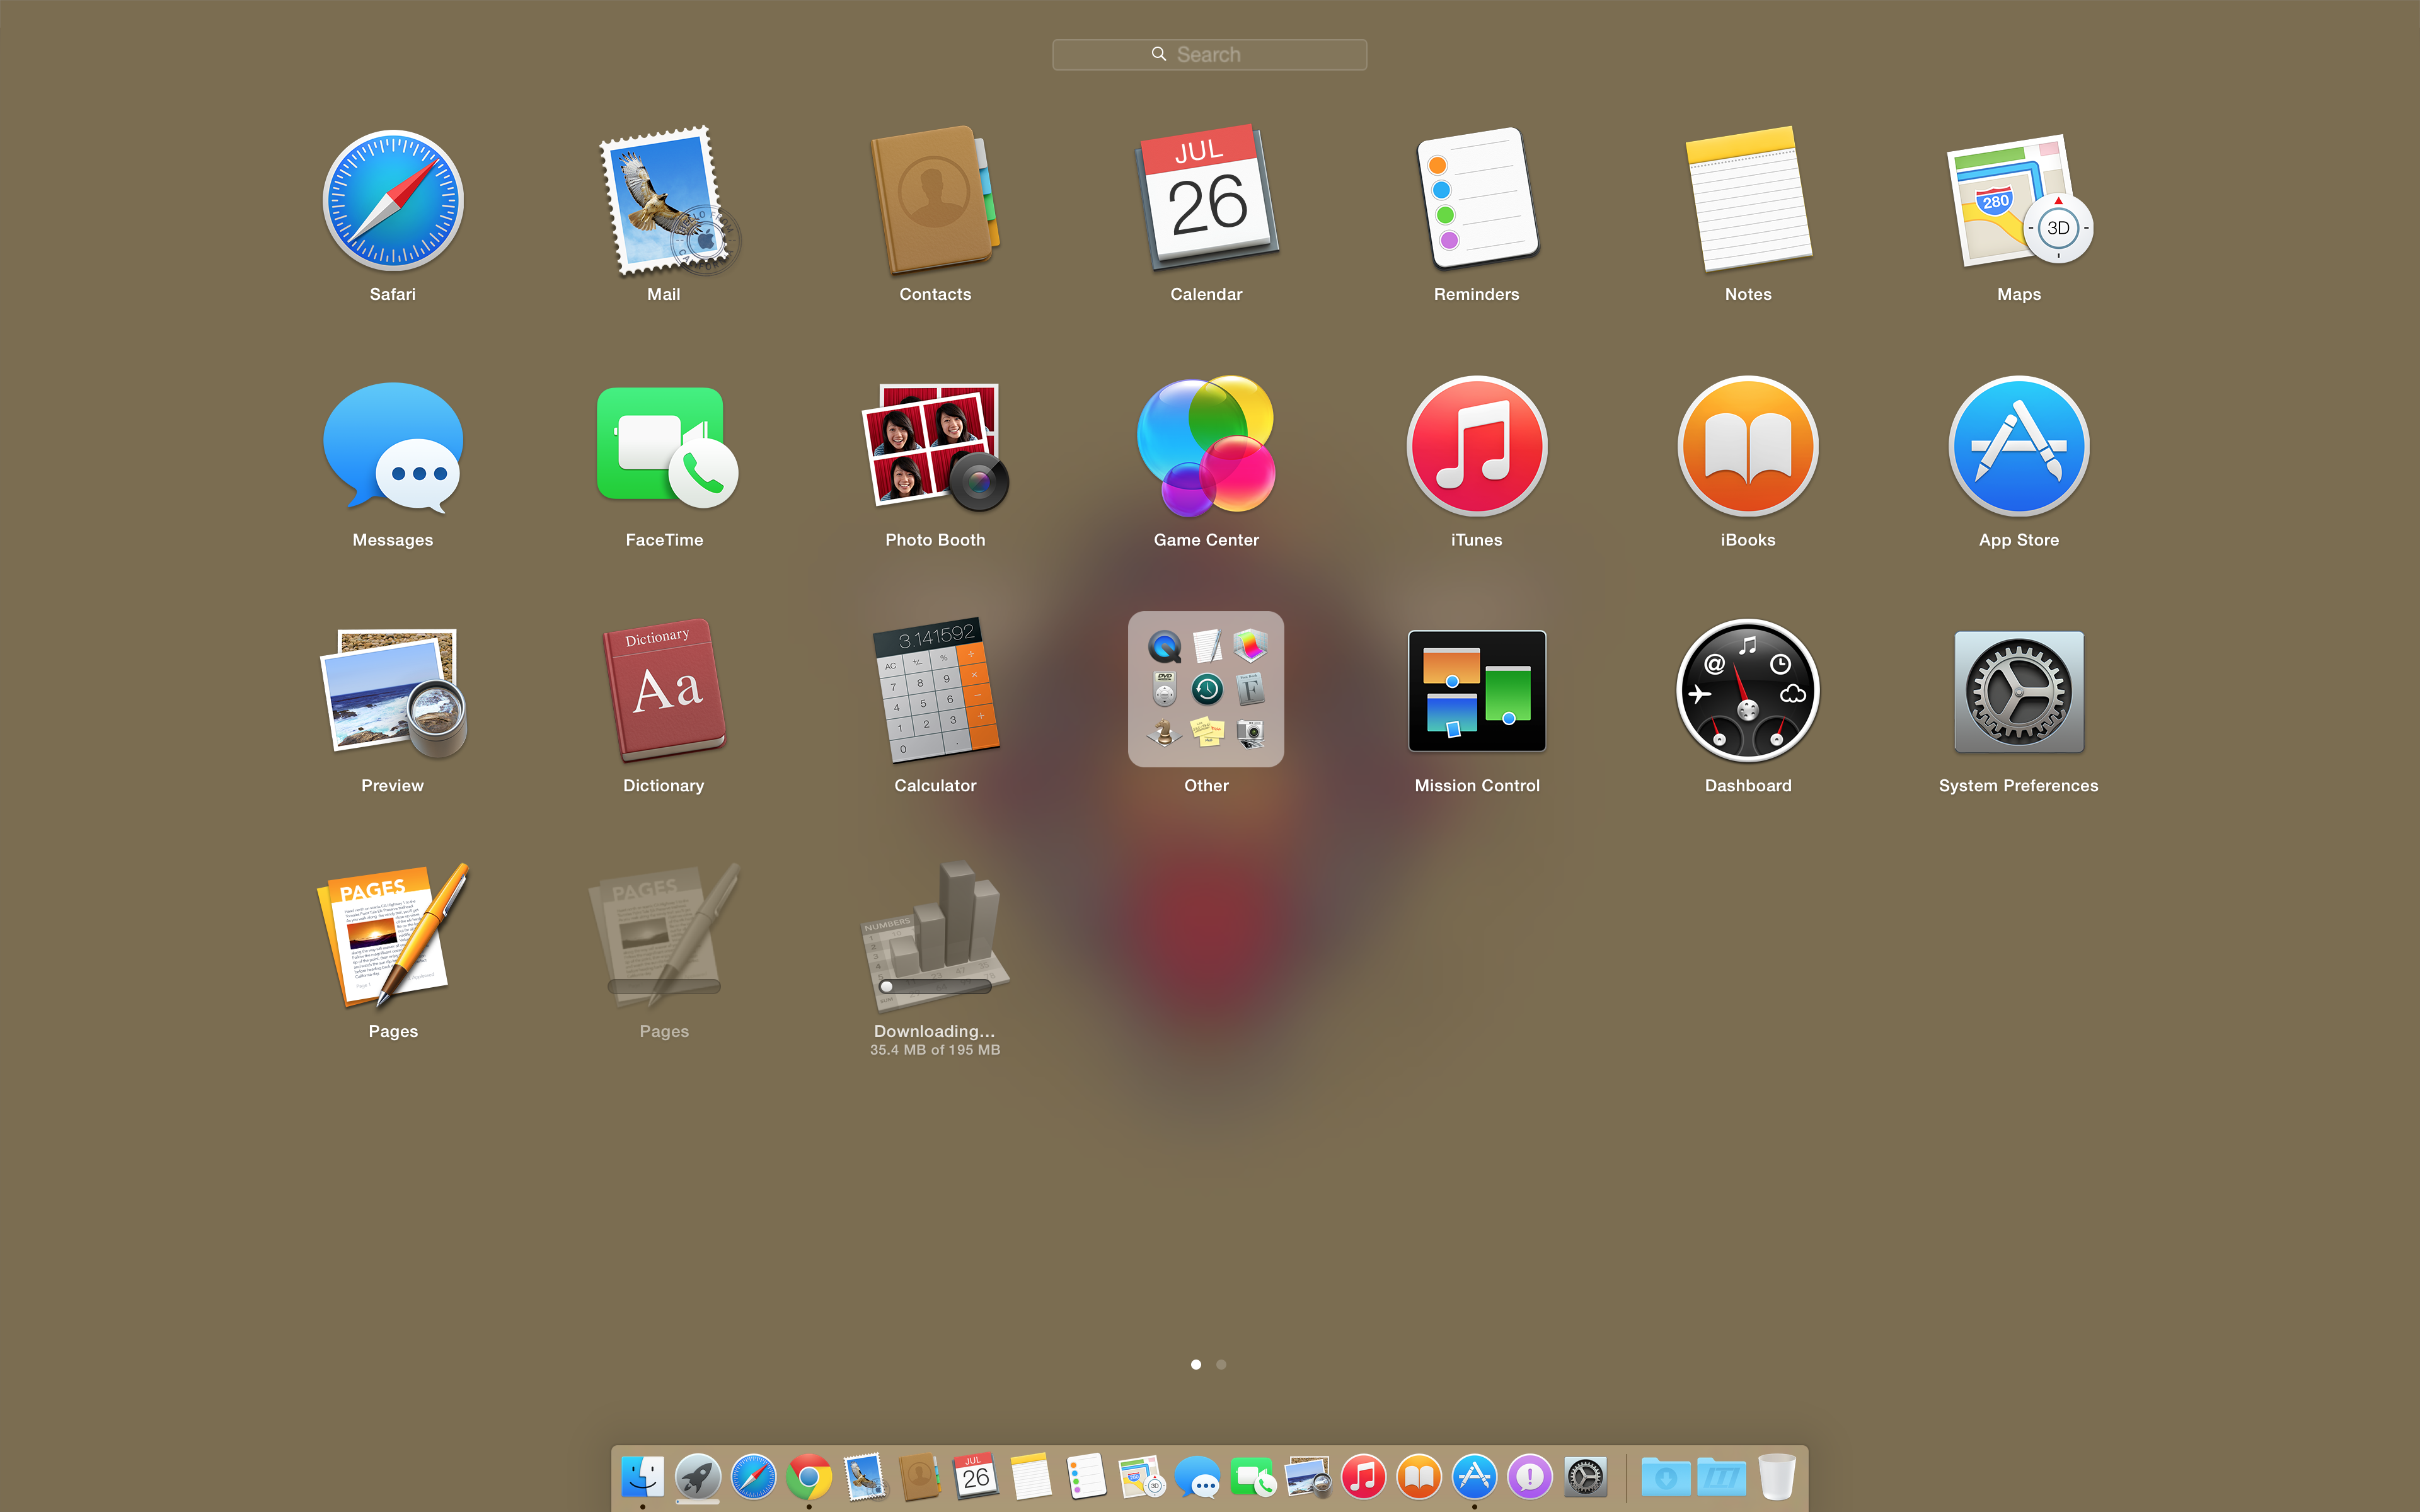
Task: Open iBooks from Launchpad
Action: coord(1748,447)
